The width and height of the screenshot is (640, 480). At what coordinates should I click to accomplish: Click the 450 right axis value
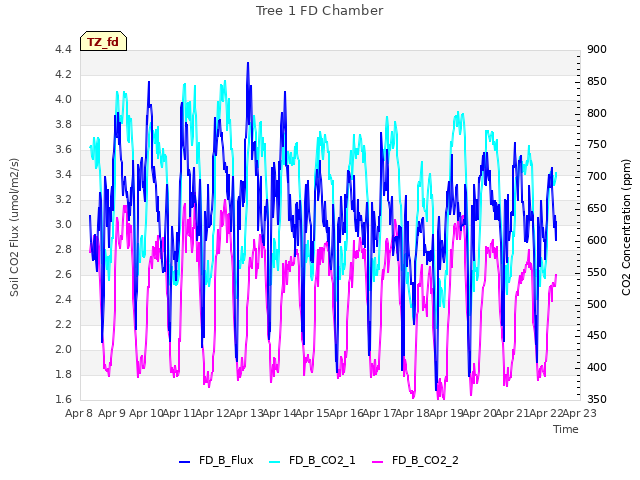[597, 336]
